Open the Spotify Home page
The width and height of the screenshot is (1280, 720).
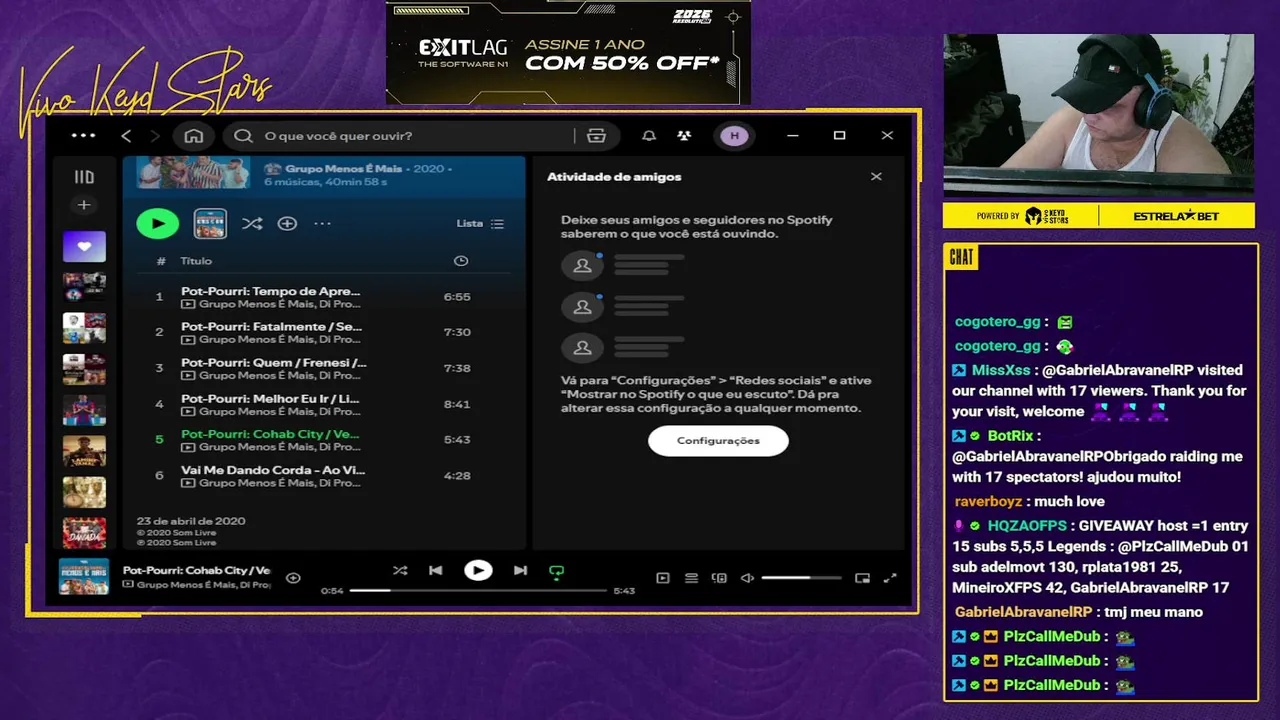coord(194,136)
